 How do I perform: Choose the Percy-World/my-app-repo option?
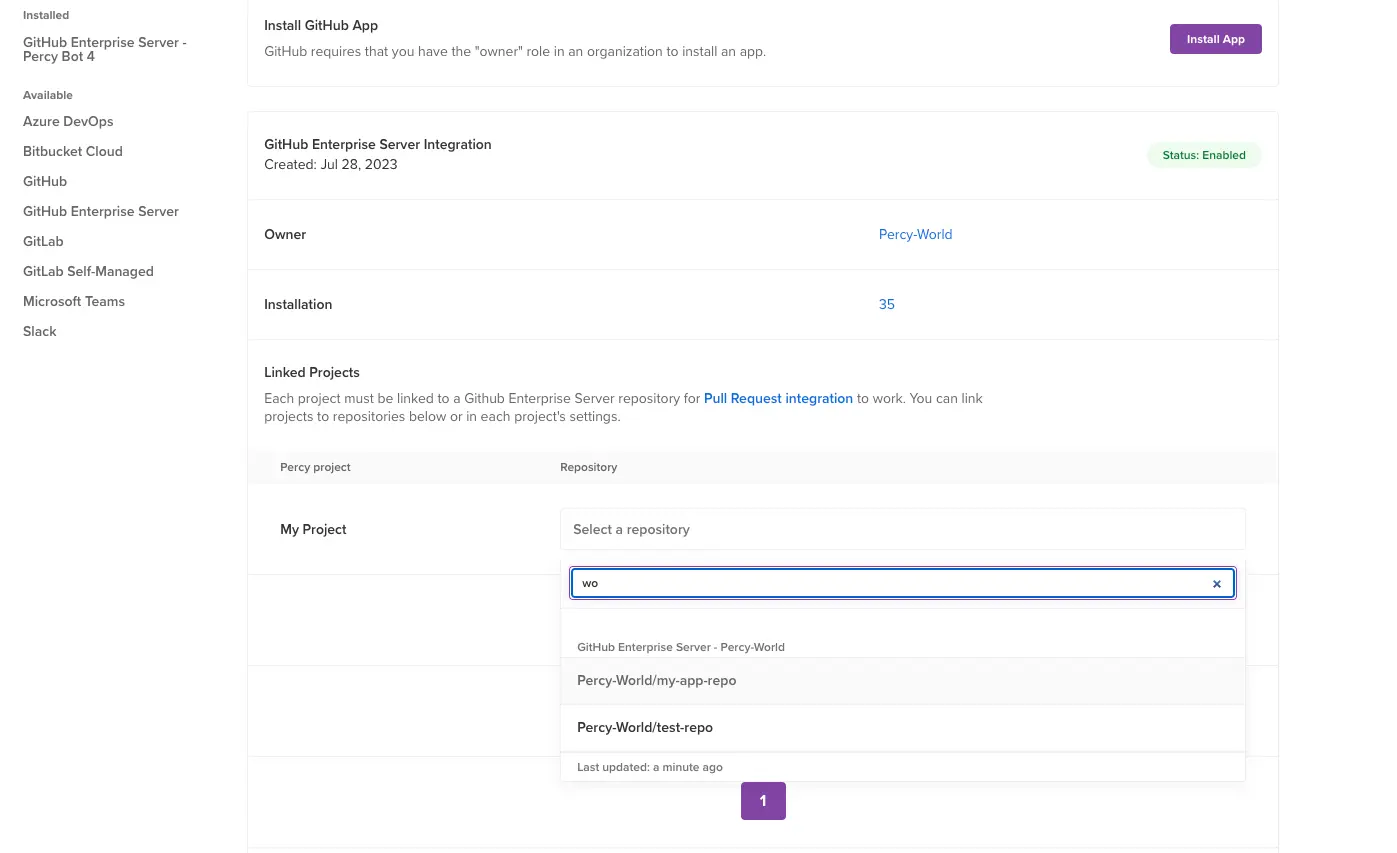click(656, 681)
